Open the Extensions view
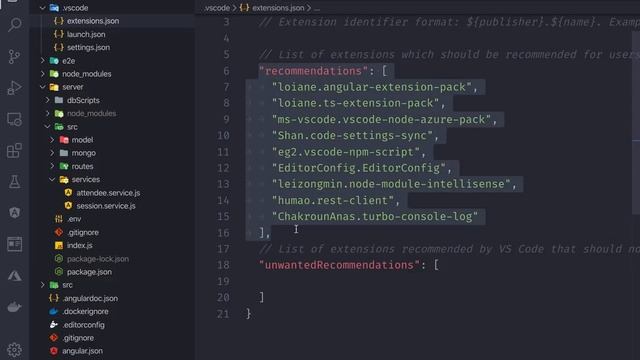The image size is (640, 360). (x=14, y=151)
